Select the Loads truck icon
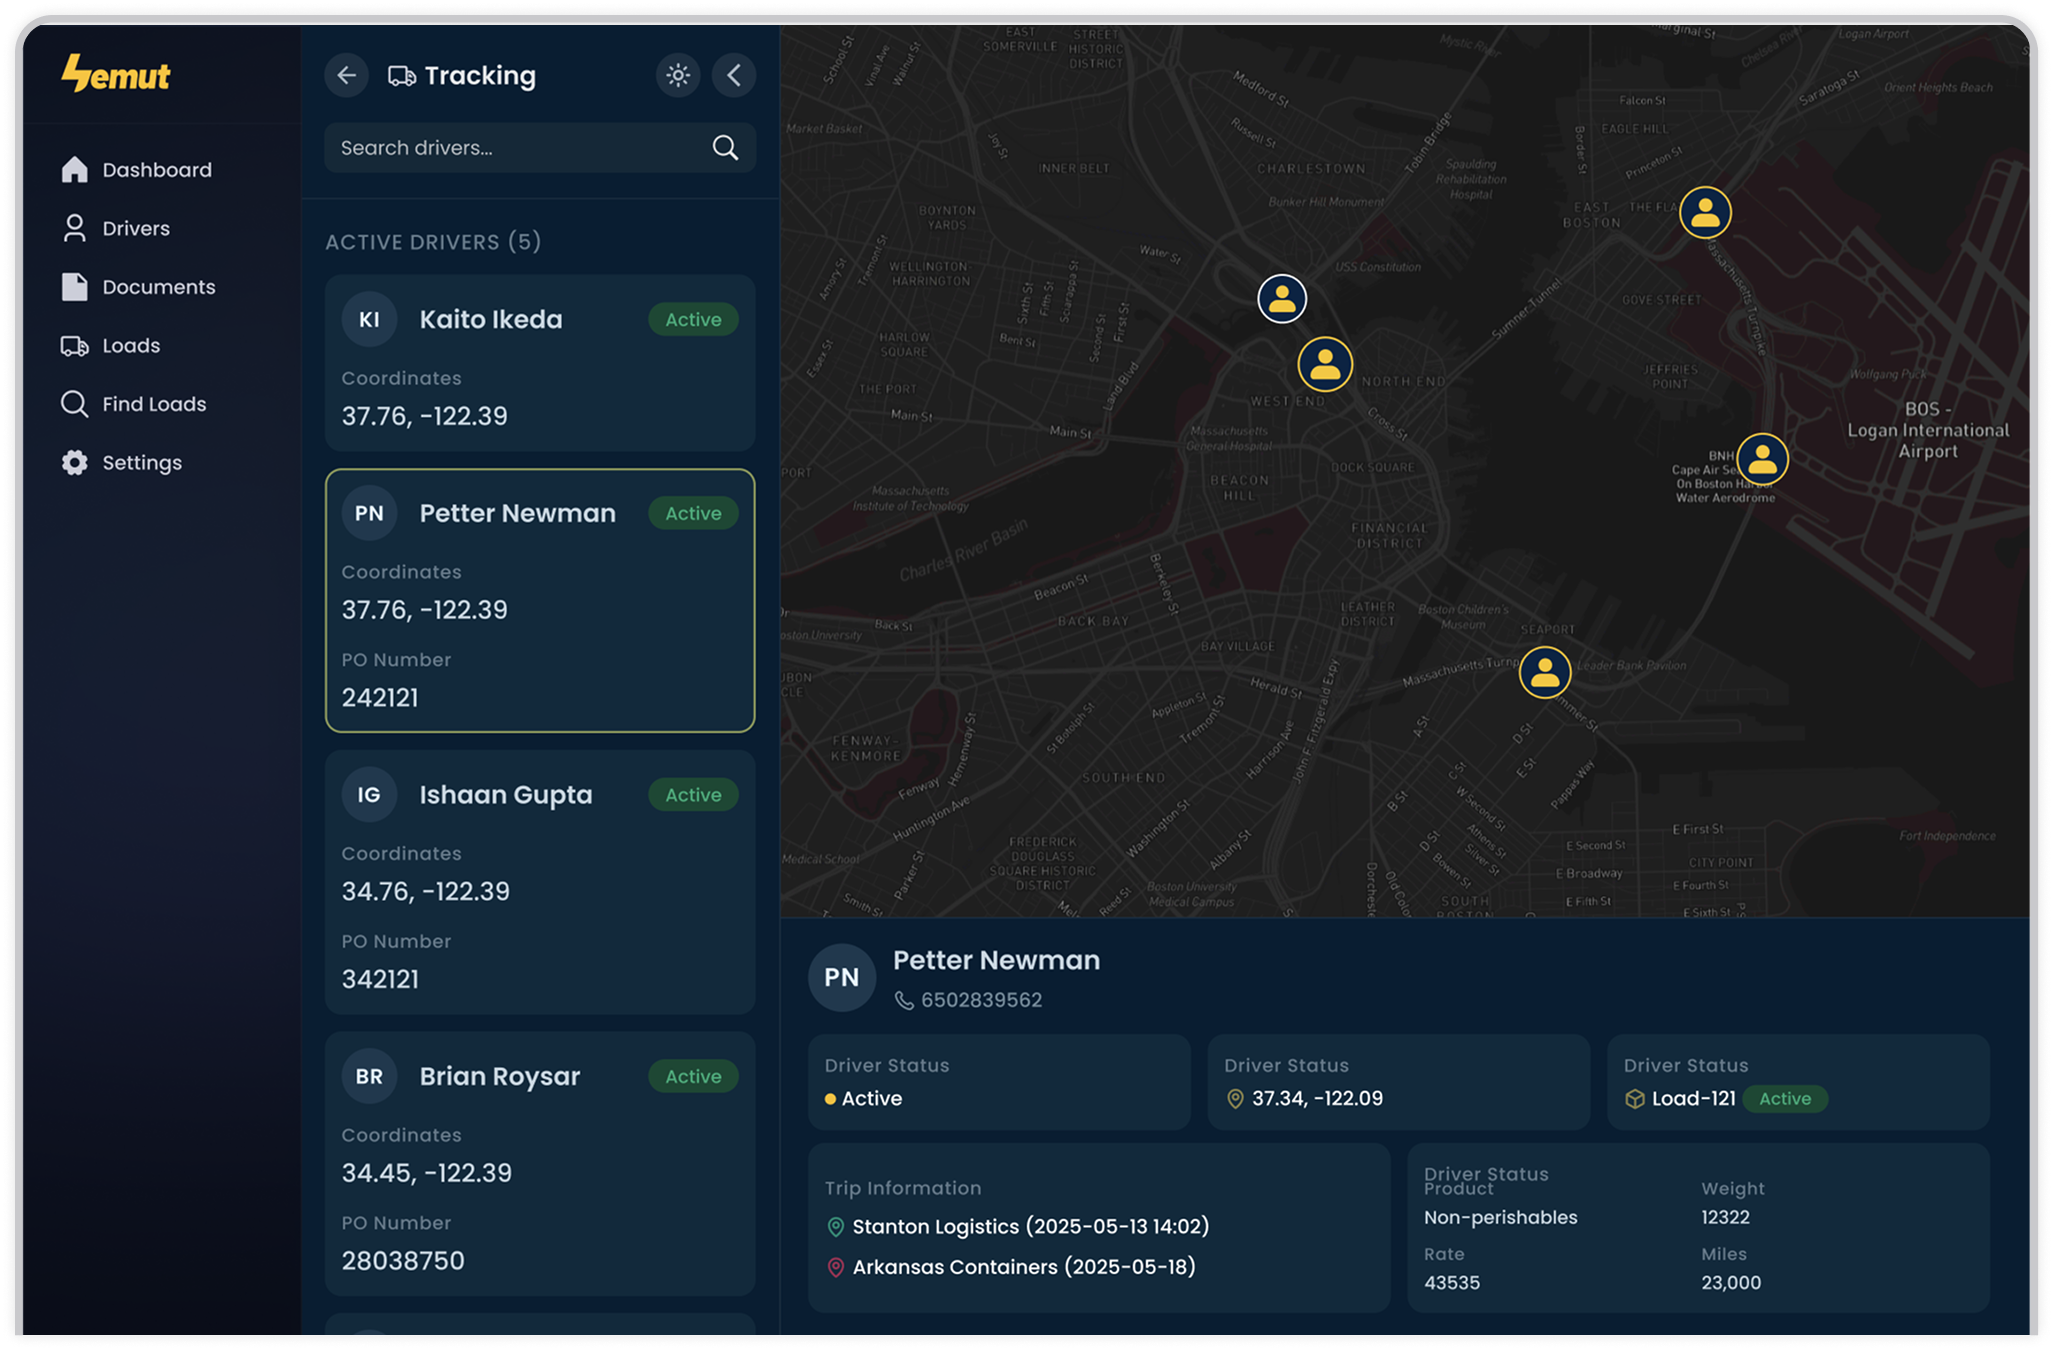Viewport: 2053px width, 1350px height. click(x=75, y=345)
